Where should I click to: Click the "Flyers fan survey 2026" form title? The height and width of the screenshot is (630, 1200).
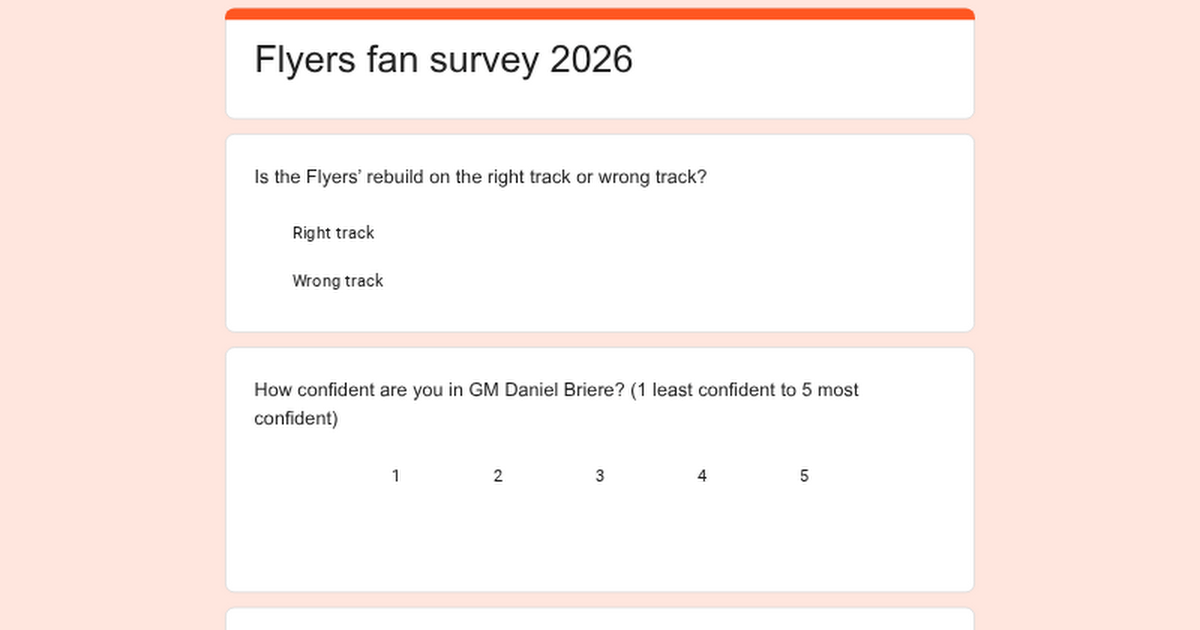pyautogui.click(x=443, y=60)
